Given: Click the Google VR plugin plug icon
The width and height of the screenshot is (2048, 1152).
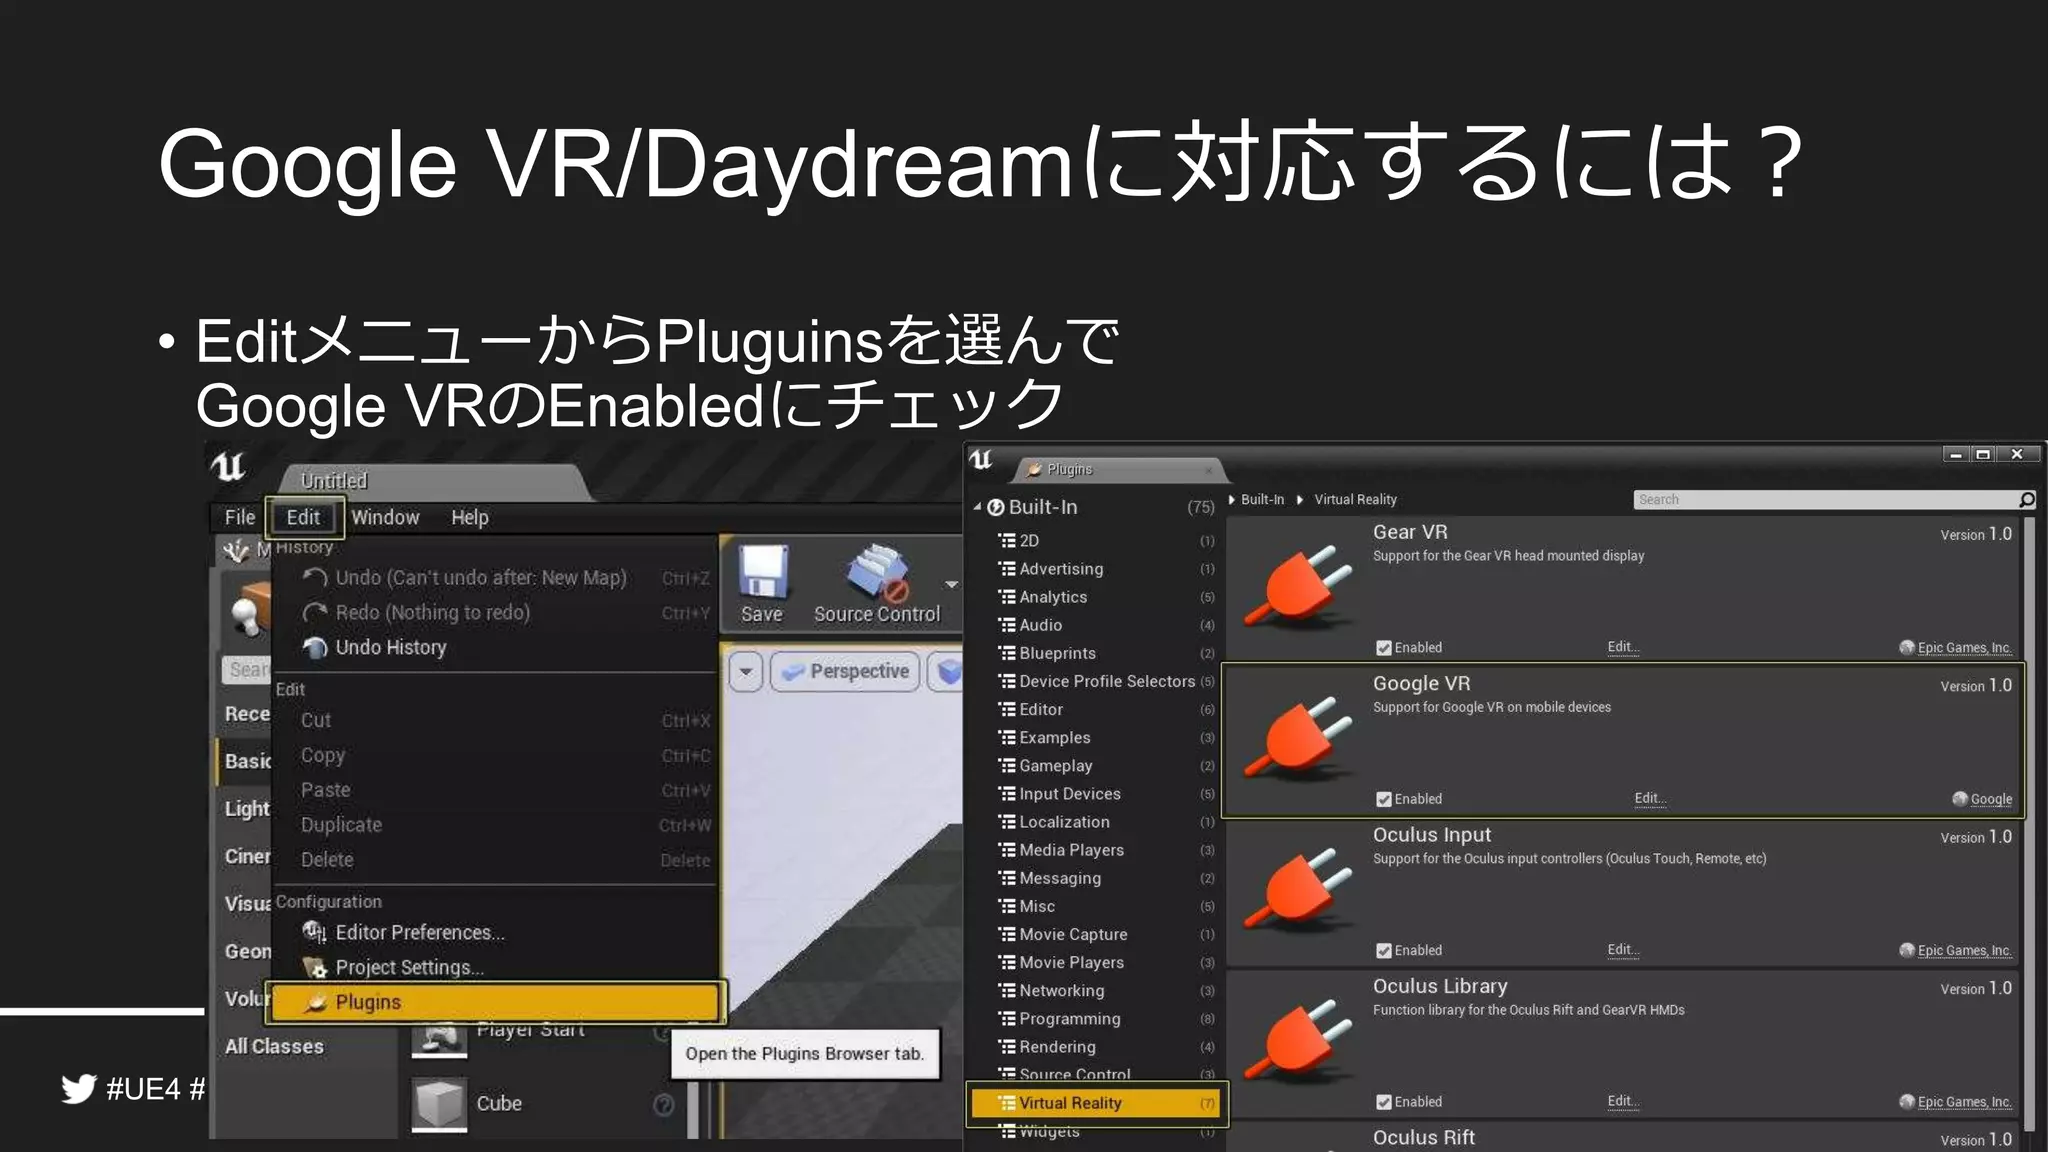Looking at the screenshot, I should (x=1297, y=739).
